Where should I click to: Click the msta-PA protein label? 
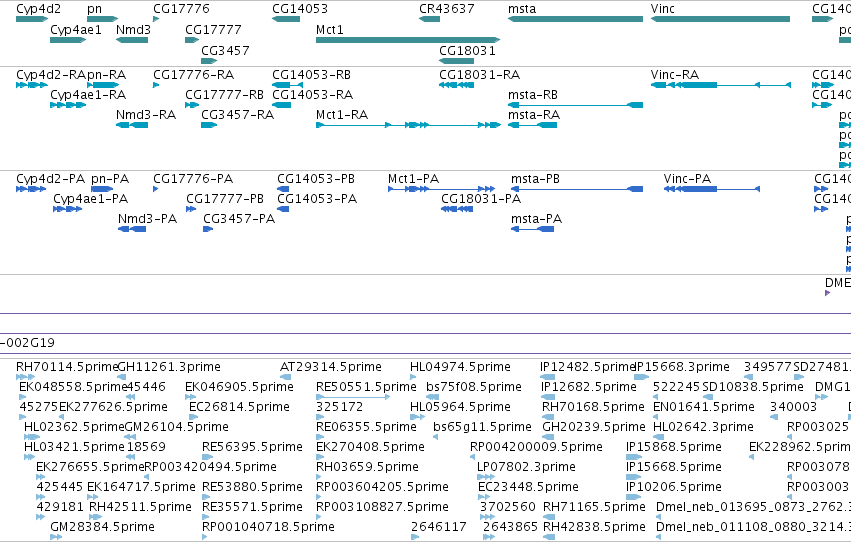click(x=536, y=219)
